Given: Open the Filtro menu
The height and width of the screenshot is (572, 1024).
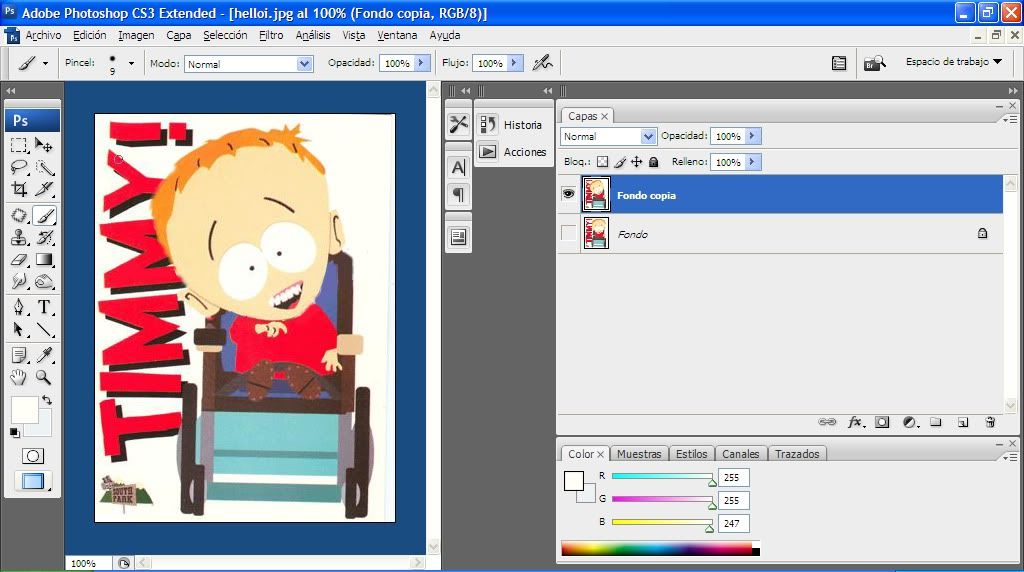Looking at the screenshot, I should 271,35.
